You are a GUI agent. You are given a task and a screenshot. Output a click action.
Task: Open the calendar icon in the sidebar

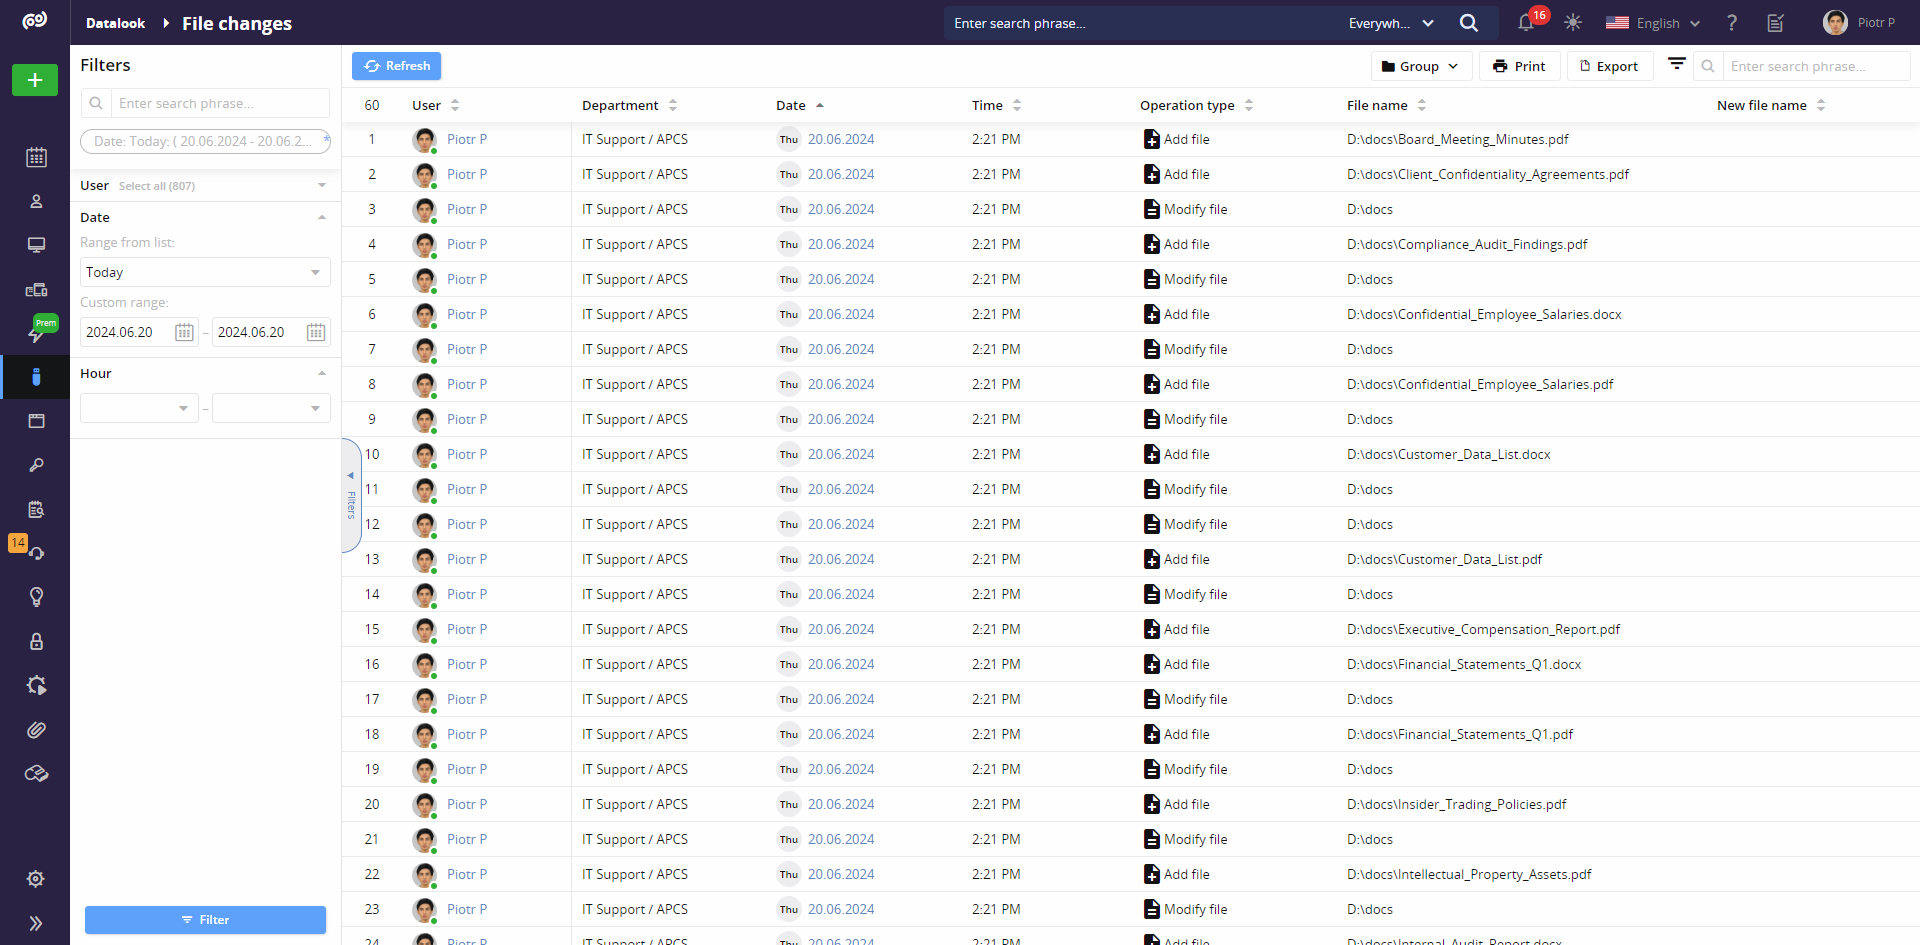pyautogui.click(x=36, y=157)
